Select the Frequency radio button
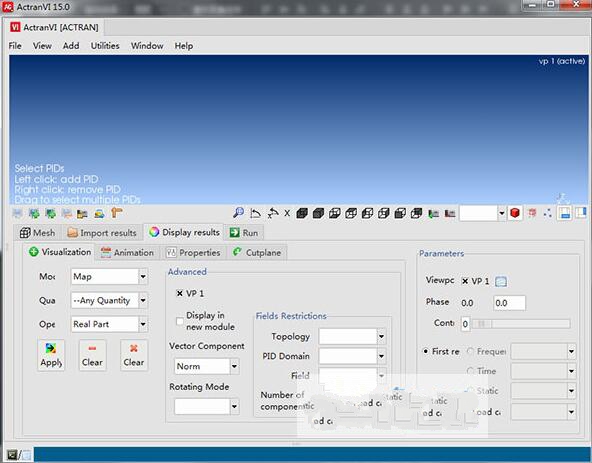Screen dimensions: 592x463 pos(470,351)
